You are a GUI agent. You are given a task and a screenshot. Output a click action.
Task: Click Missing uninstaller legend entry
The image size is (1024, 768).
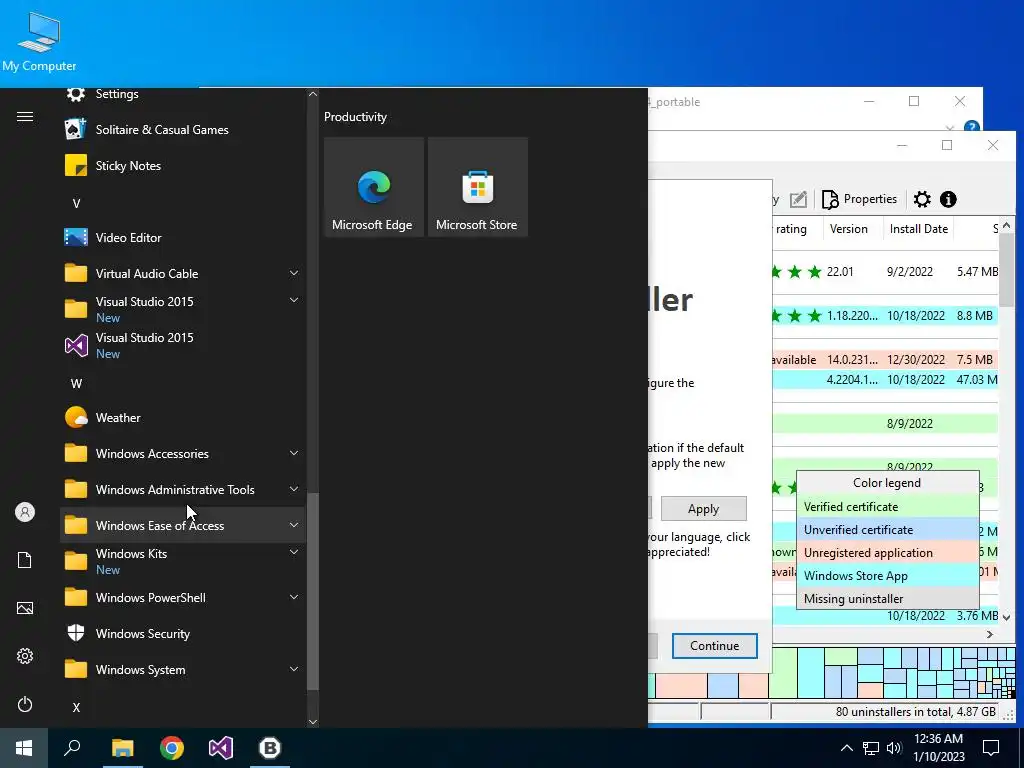[888, 598]
